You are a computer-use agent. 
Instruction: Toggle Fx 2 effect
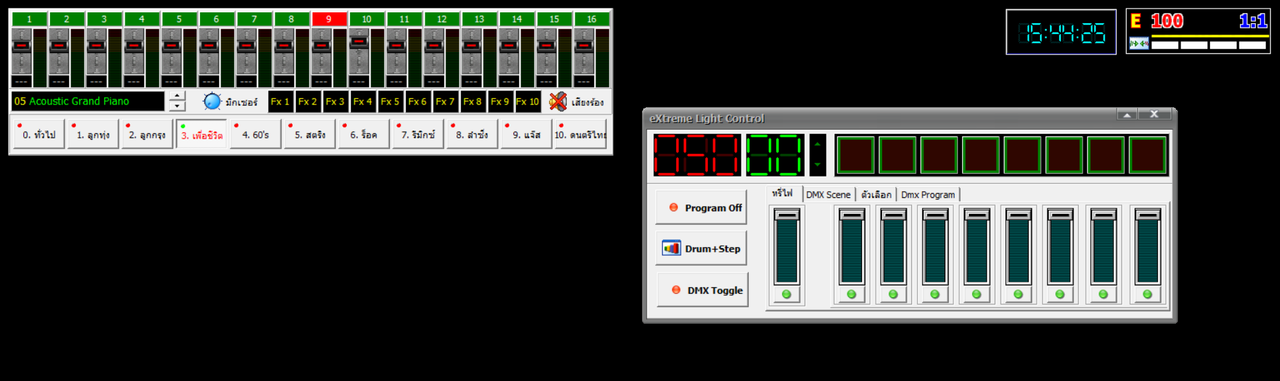click(307, 101)
